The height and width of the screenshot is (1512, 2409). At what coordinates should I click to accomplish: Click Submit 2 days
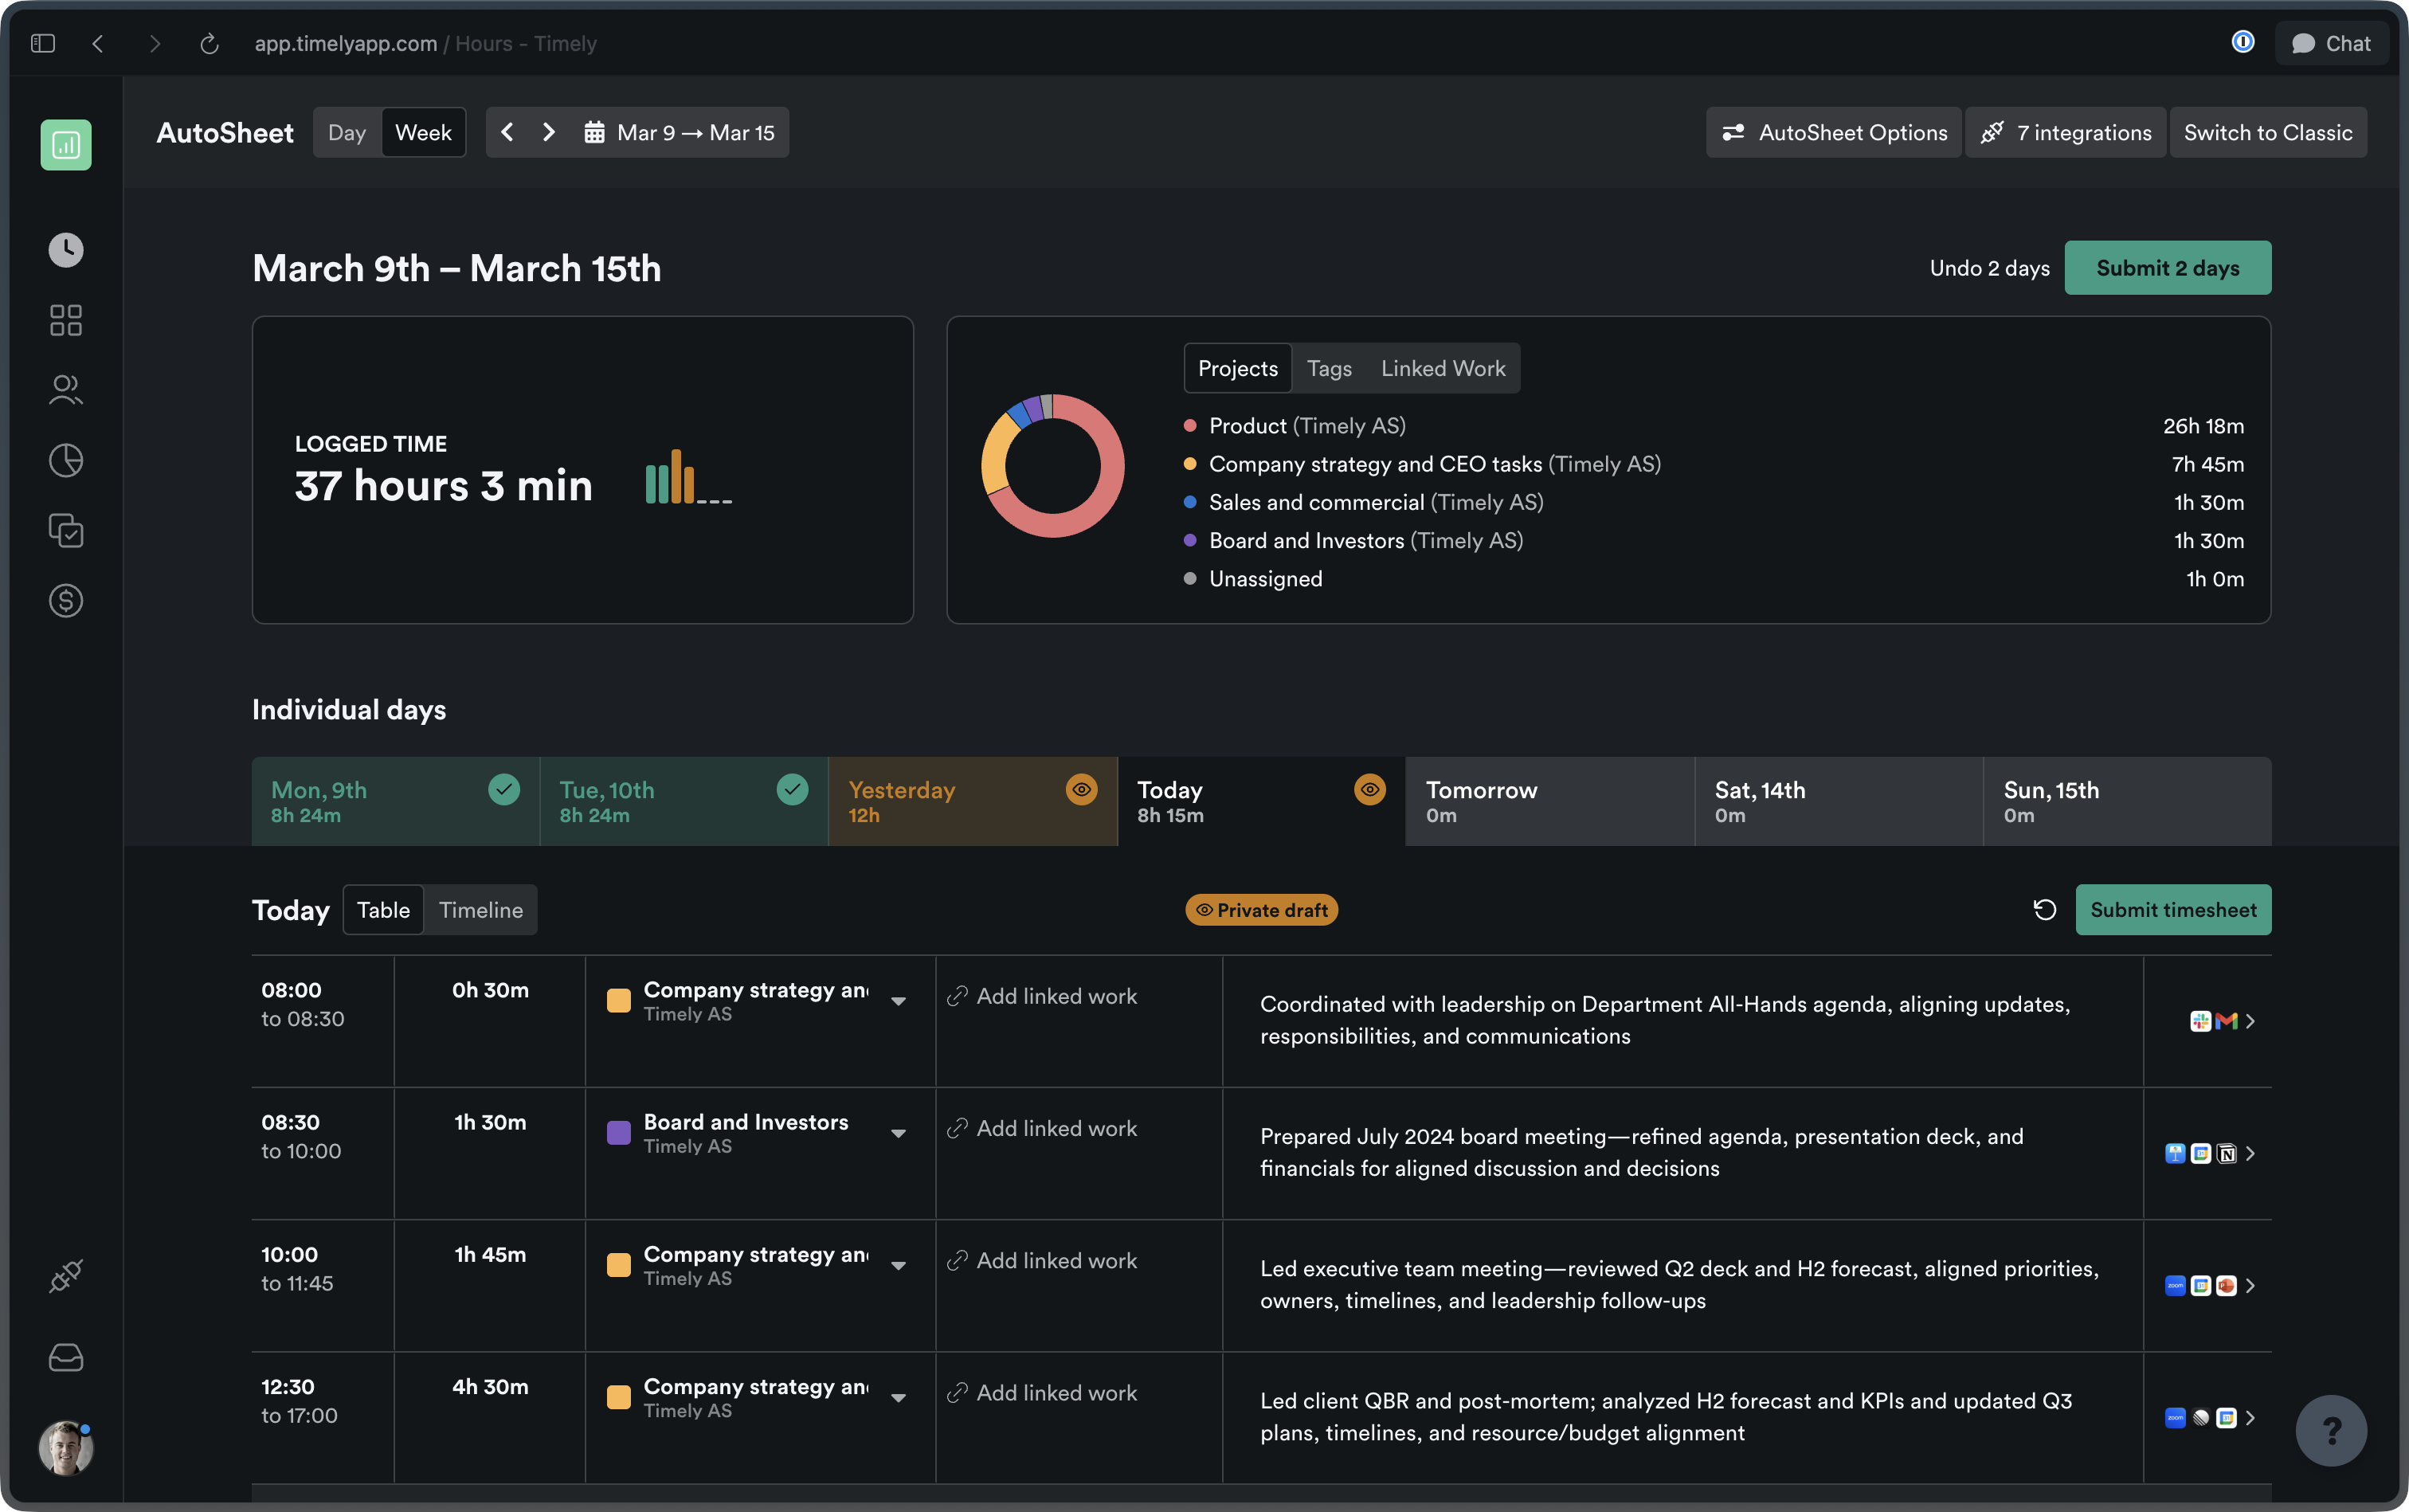click(2167, 267)
